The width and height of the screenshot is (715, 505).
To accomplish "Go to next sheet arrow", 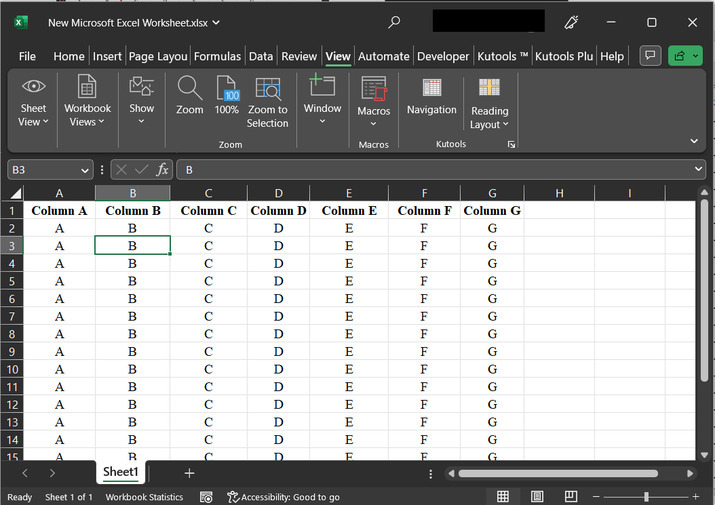I will tap(52, 473).
